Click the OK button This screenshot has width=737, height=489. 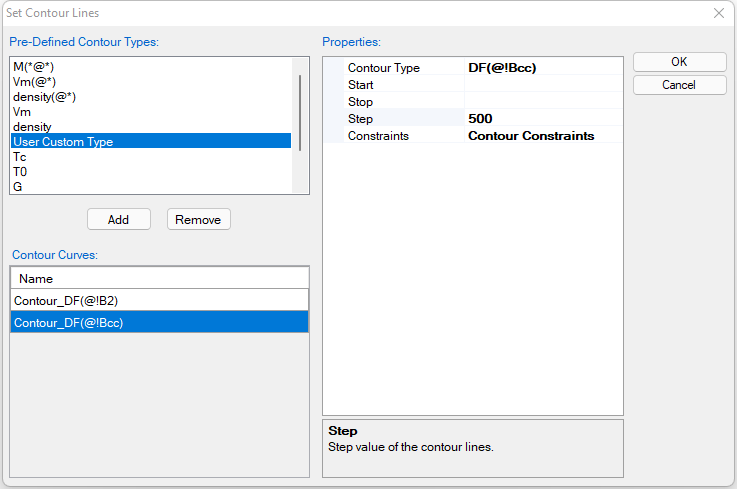point(679,62)
